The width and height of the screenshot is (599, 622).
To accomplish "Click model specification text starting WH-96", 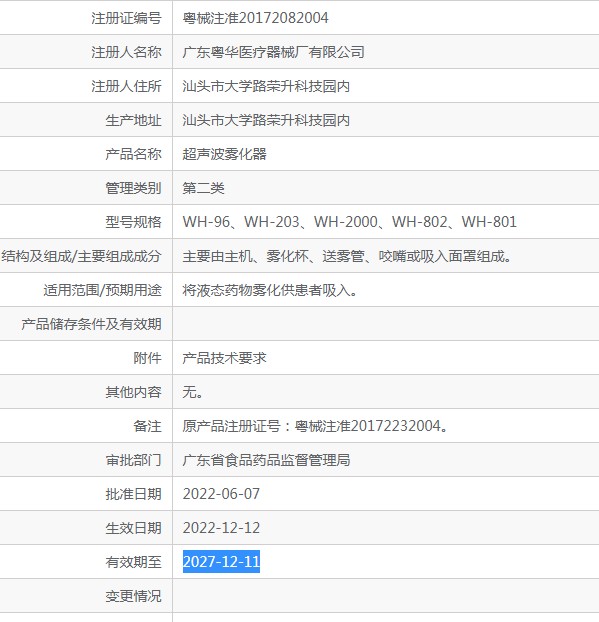I will (349, 222).
